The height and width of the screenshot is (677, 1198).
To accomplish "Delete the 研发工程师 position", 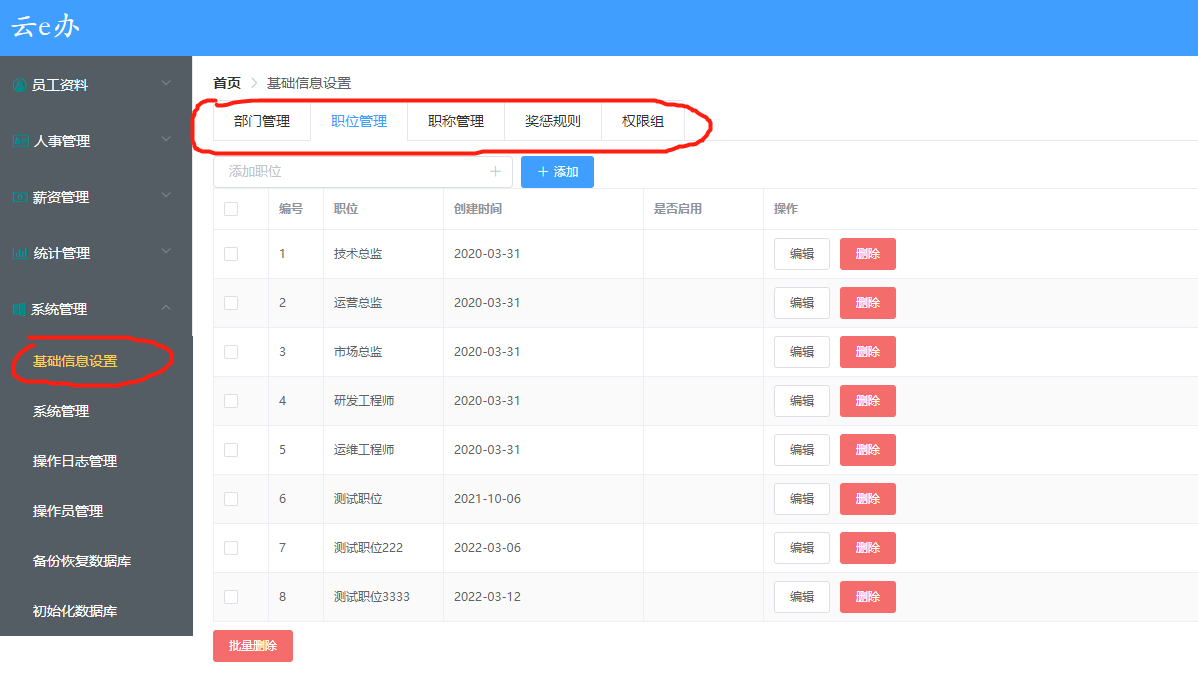I will pos(868,400).
